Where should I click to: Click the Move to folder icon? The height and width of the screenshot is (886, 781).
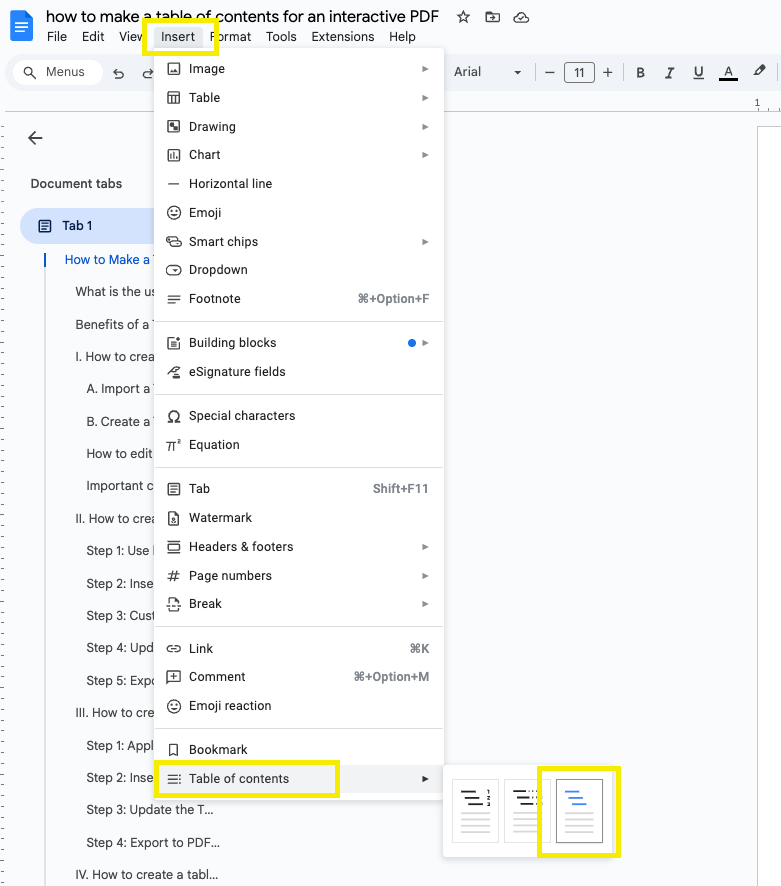(x=493, y=17)
